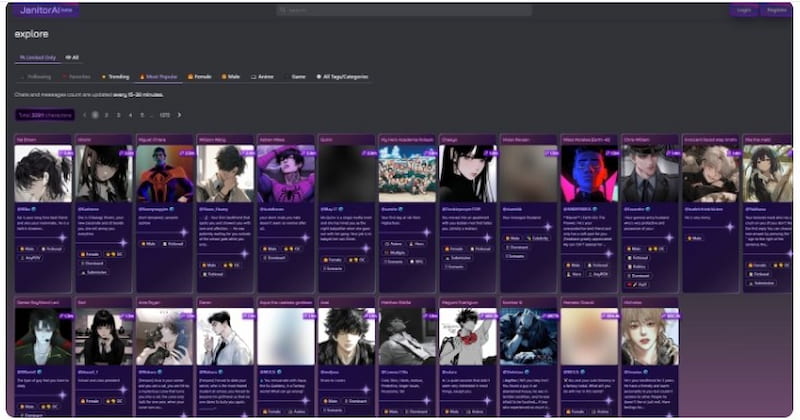Open the blurred black Quinn thumbnail
800x420 pixels.
(346, 174)
